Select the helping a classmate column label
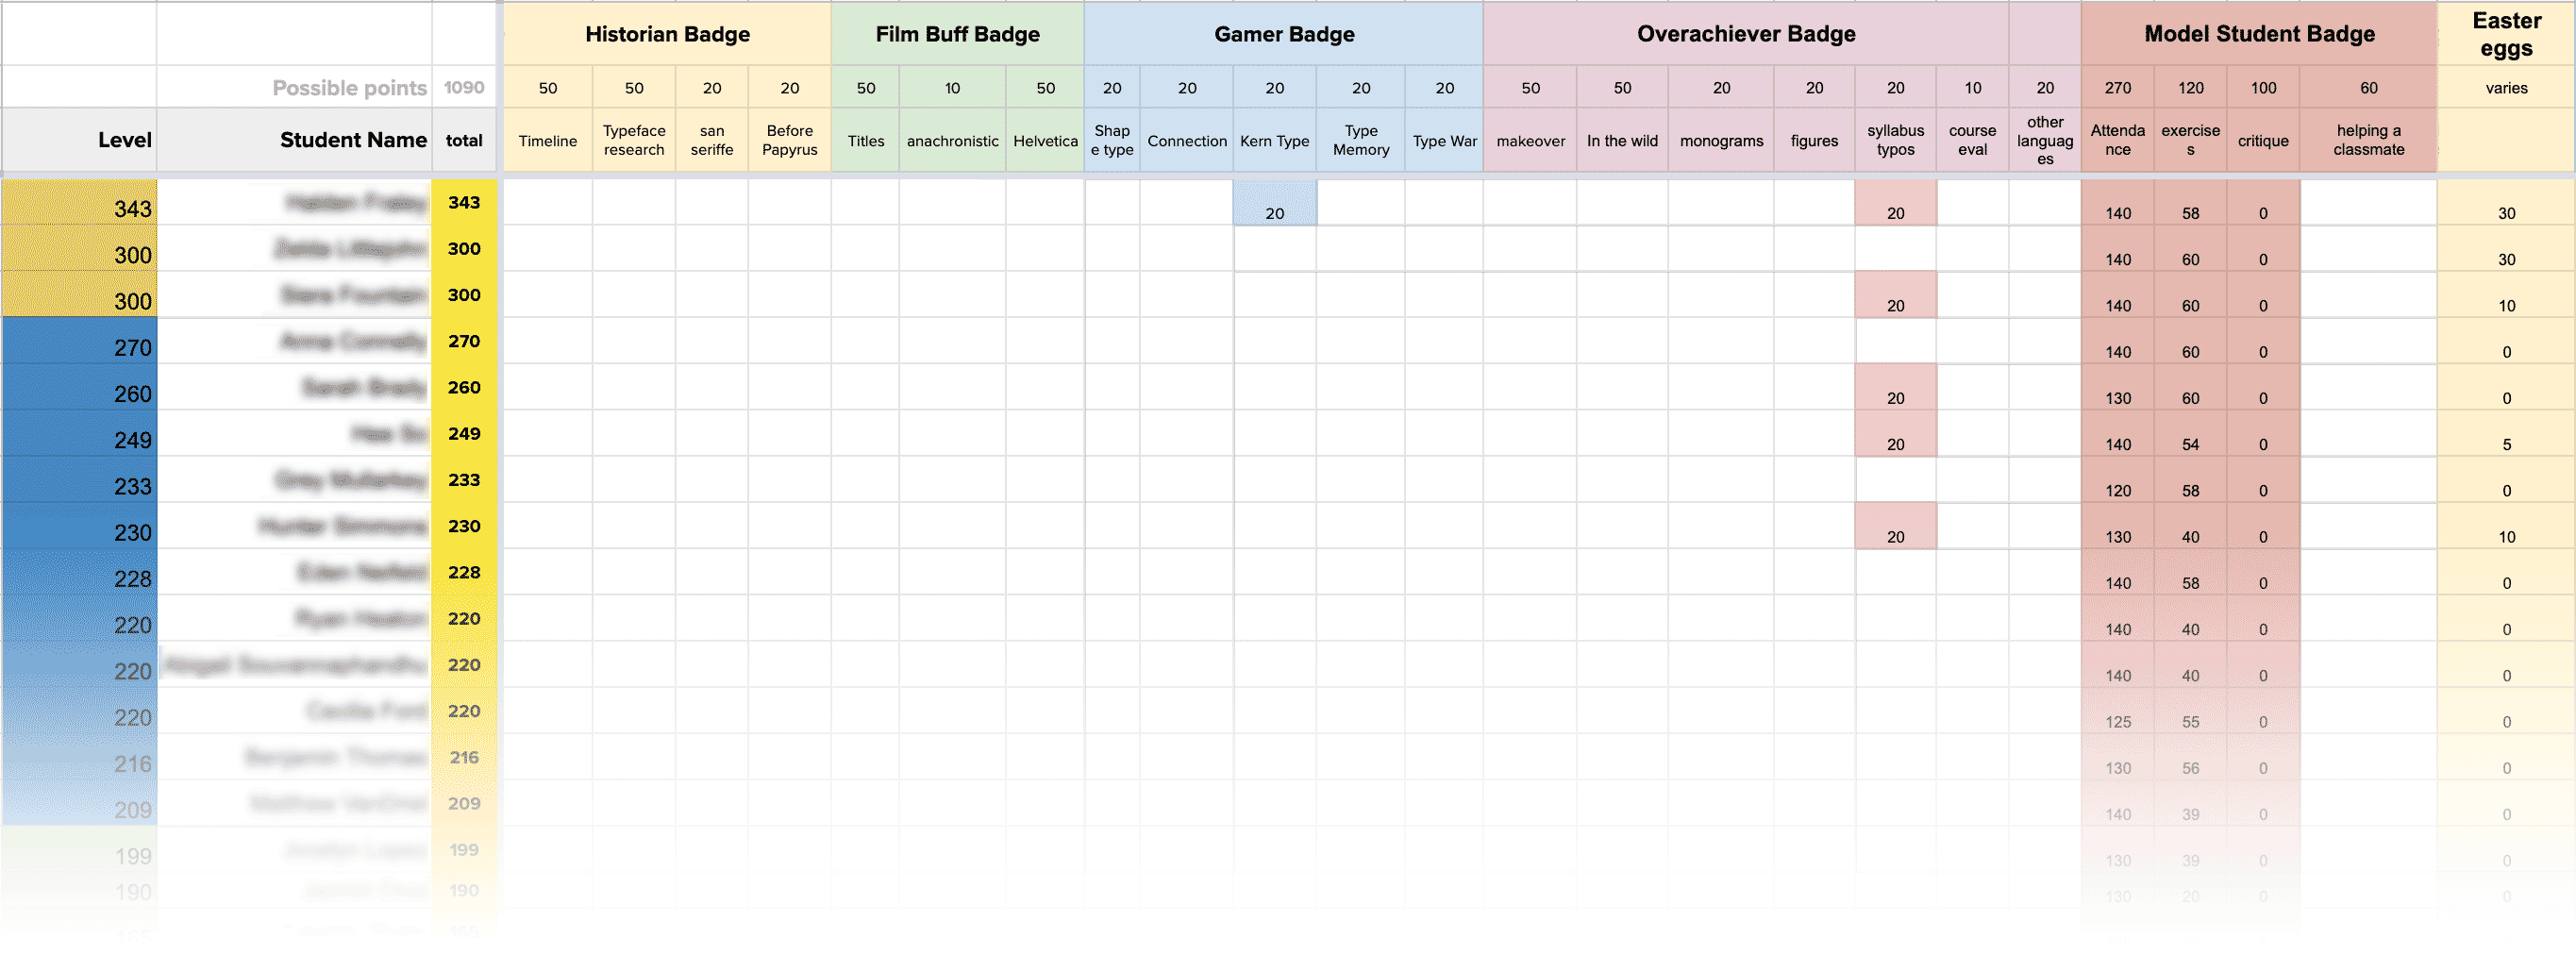 2368,140
